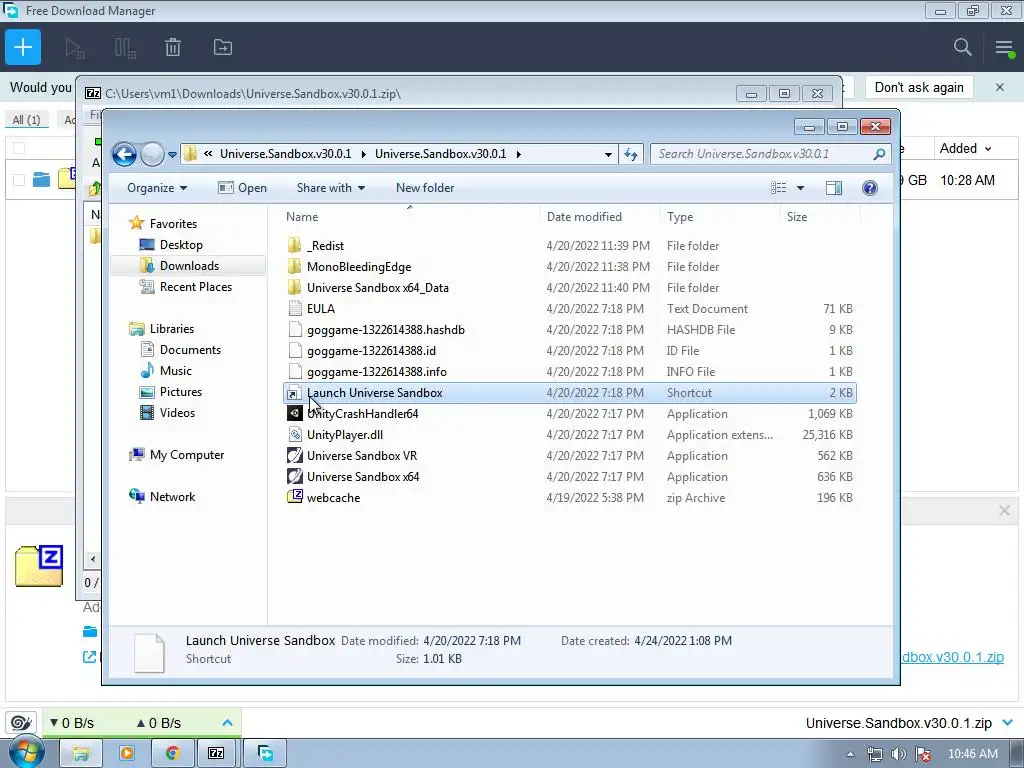Close the FDM details panel with X
Viewport: 1024px width, 768px height.
coord(1004,511)
